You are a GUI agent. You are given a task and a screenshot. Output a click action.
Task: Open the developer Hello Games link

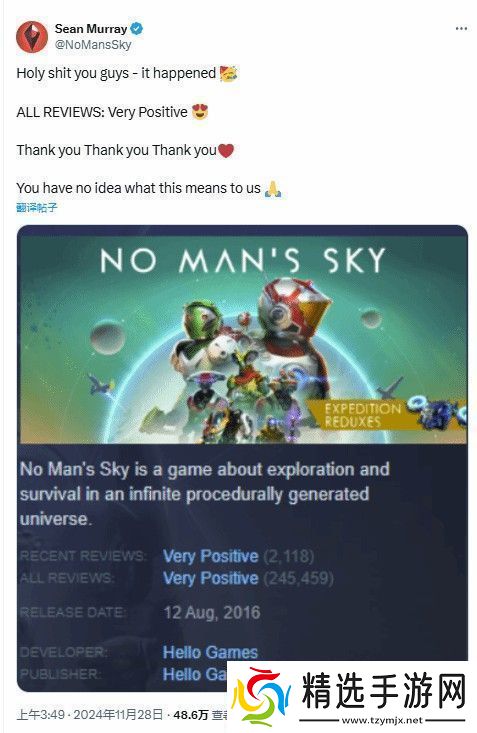click(x=210, y=652)
